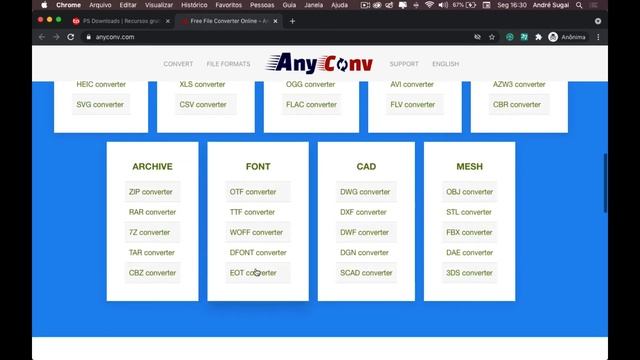This screenshot has height=360, width=640.
Task: Open the ENGLISH language selector
Action: pyautogui.click(x=445, y=64)
